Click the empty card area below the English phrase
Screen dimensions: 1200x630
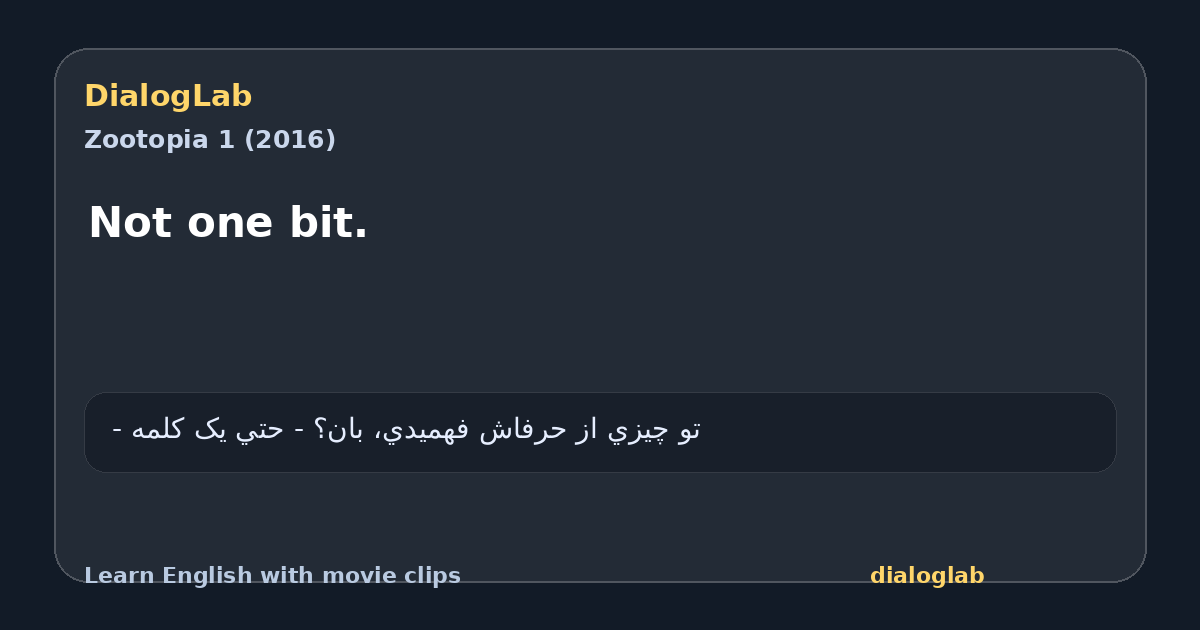600,315
